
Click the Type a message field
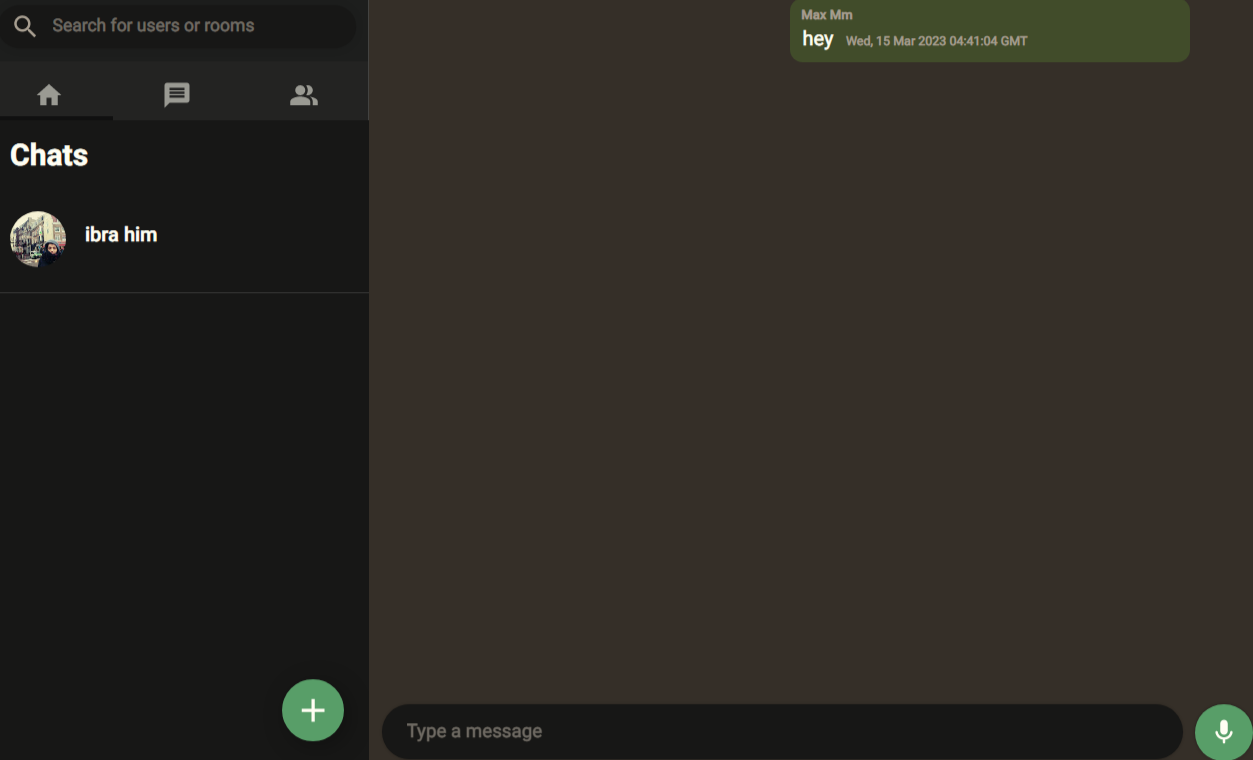tap(700, 731)
